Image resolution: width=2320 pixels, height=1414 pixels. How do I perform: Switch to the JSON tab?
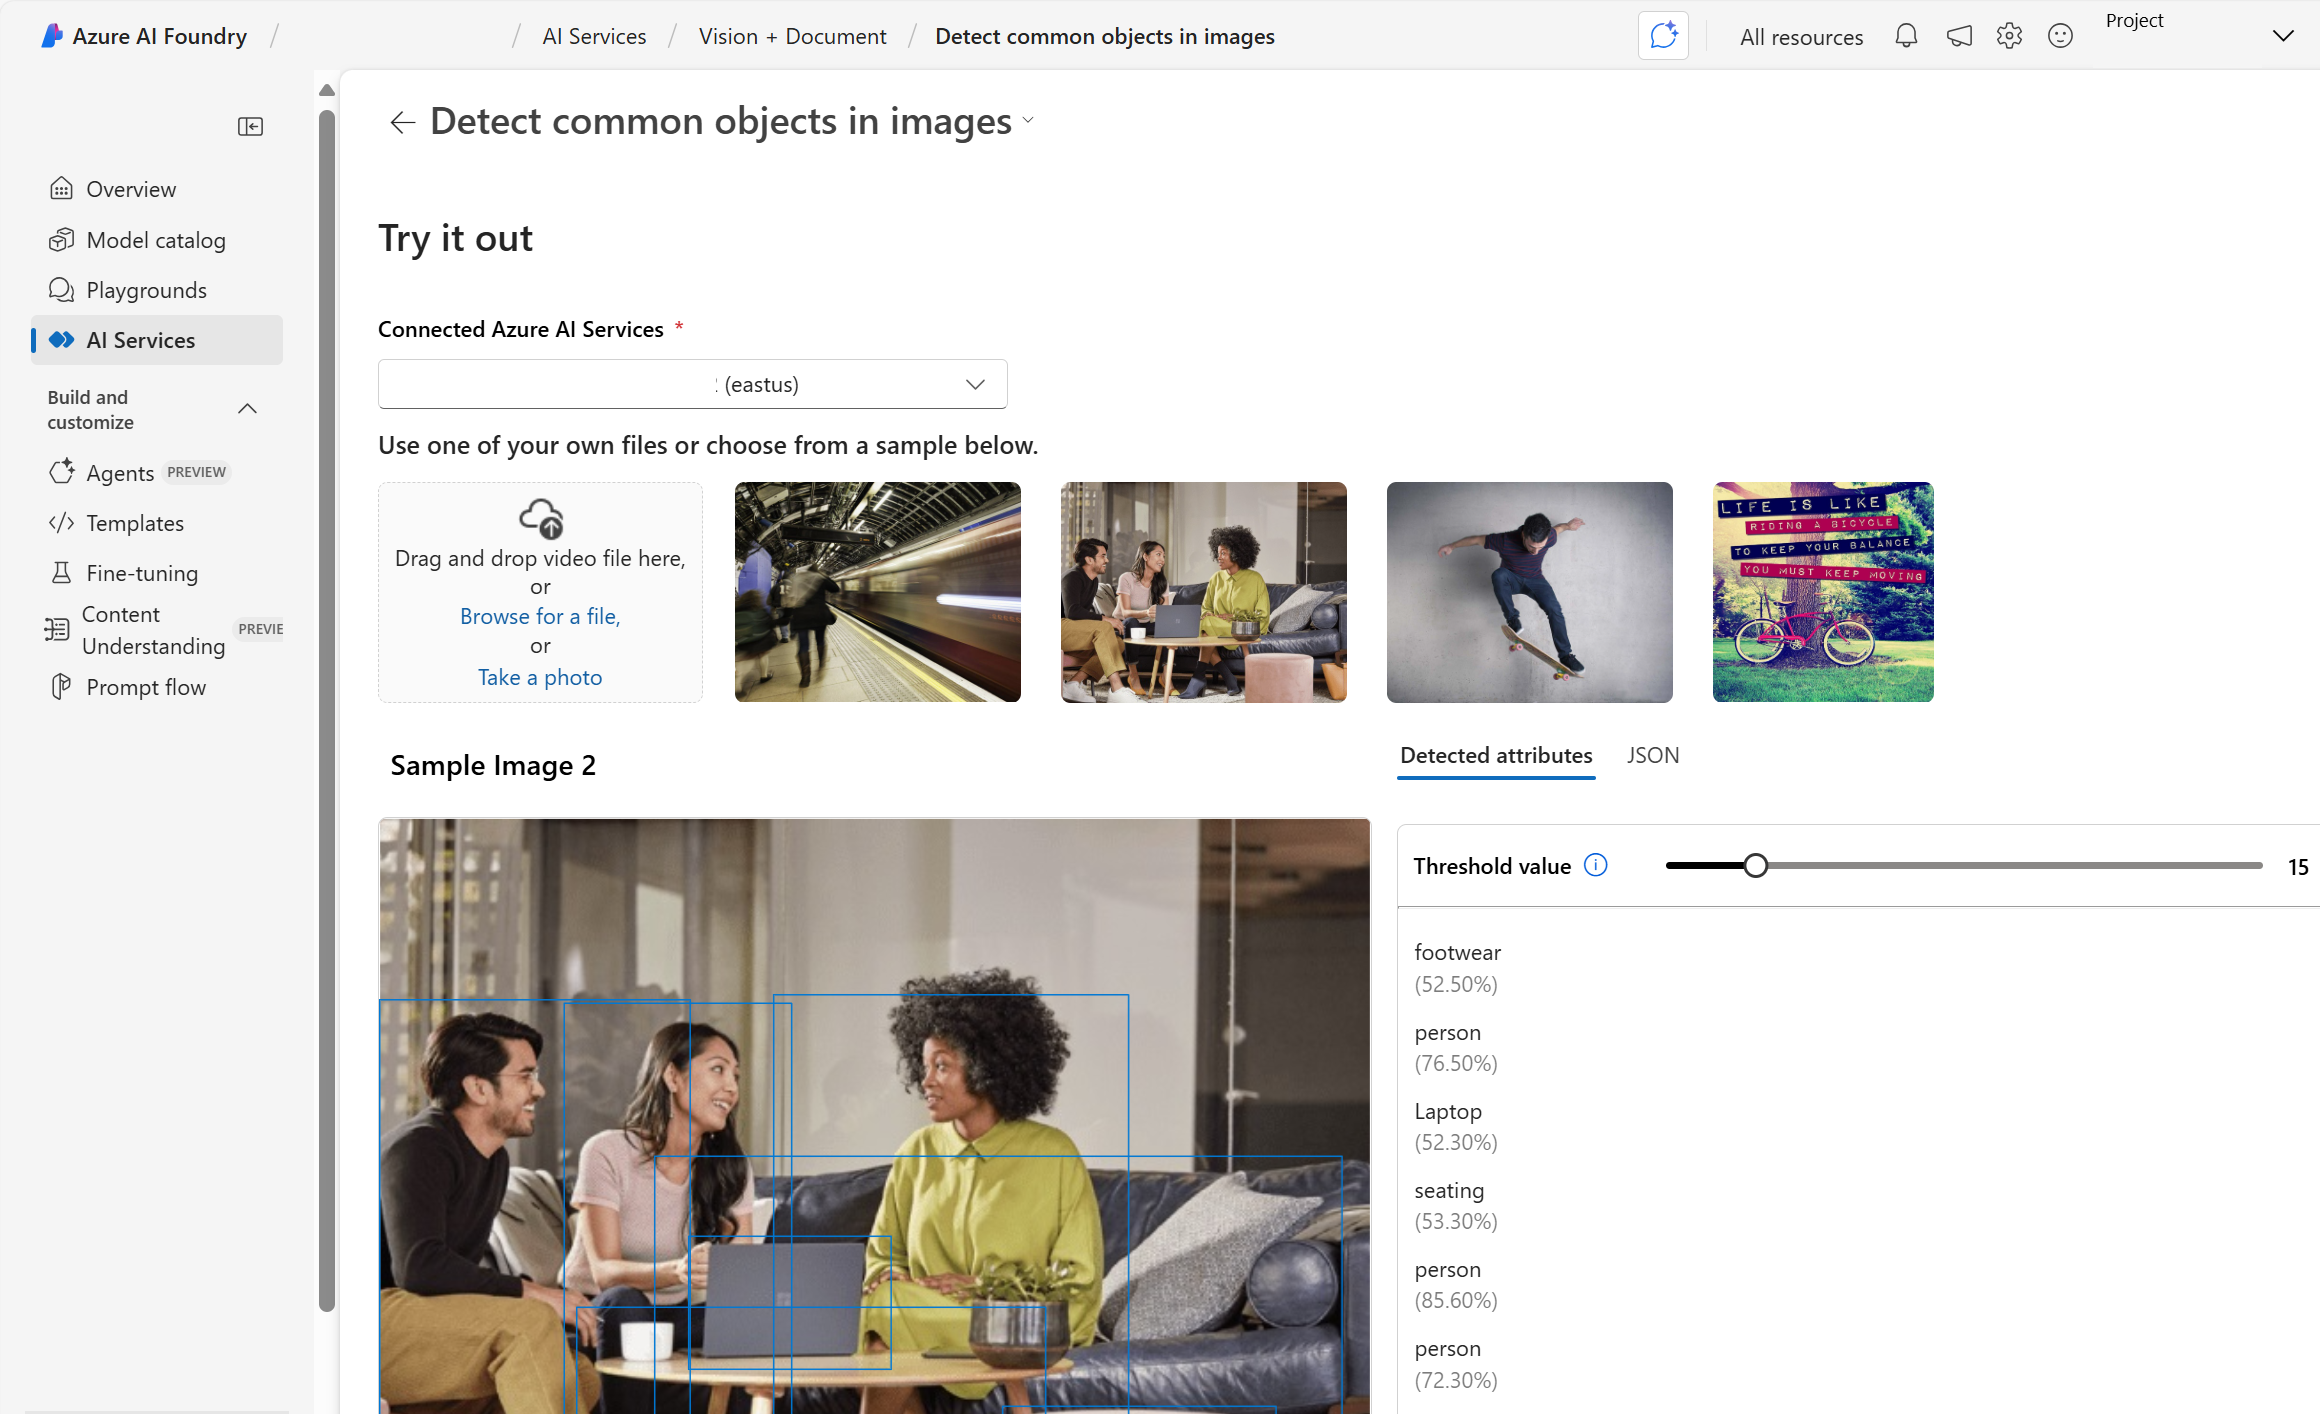pyautogui.click(x=1653, y=755)
